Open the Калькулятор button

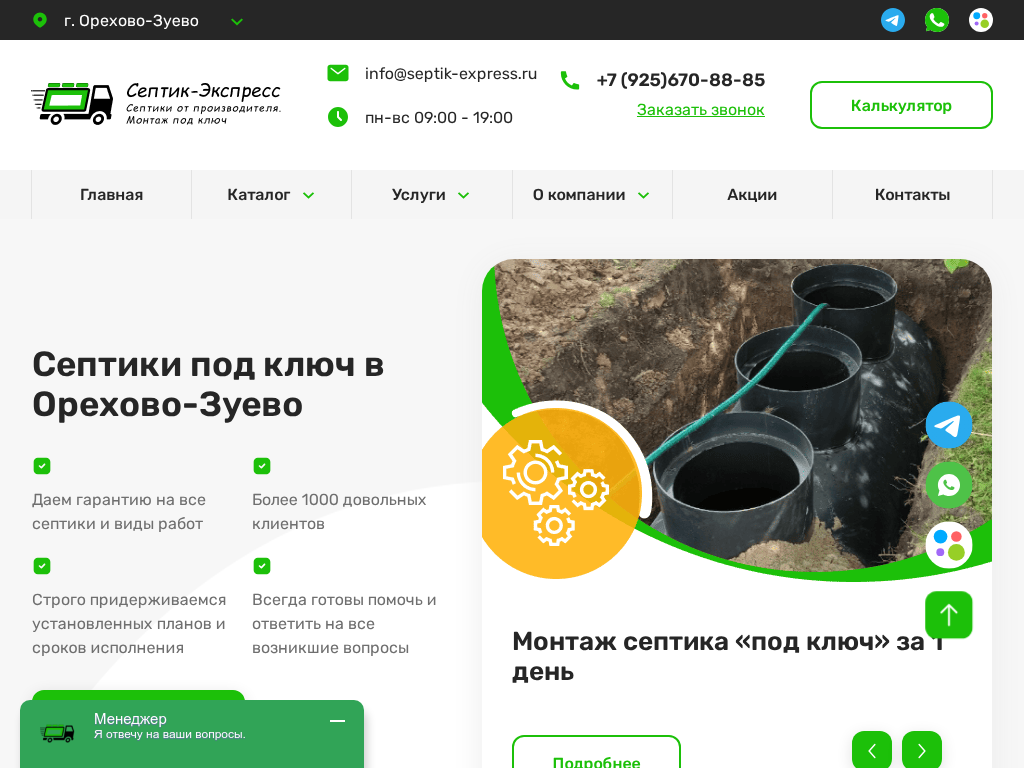pyautogui.click(x=901, y=105)
